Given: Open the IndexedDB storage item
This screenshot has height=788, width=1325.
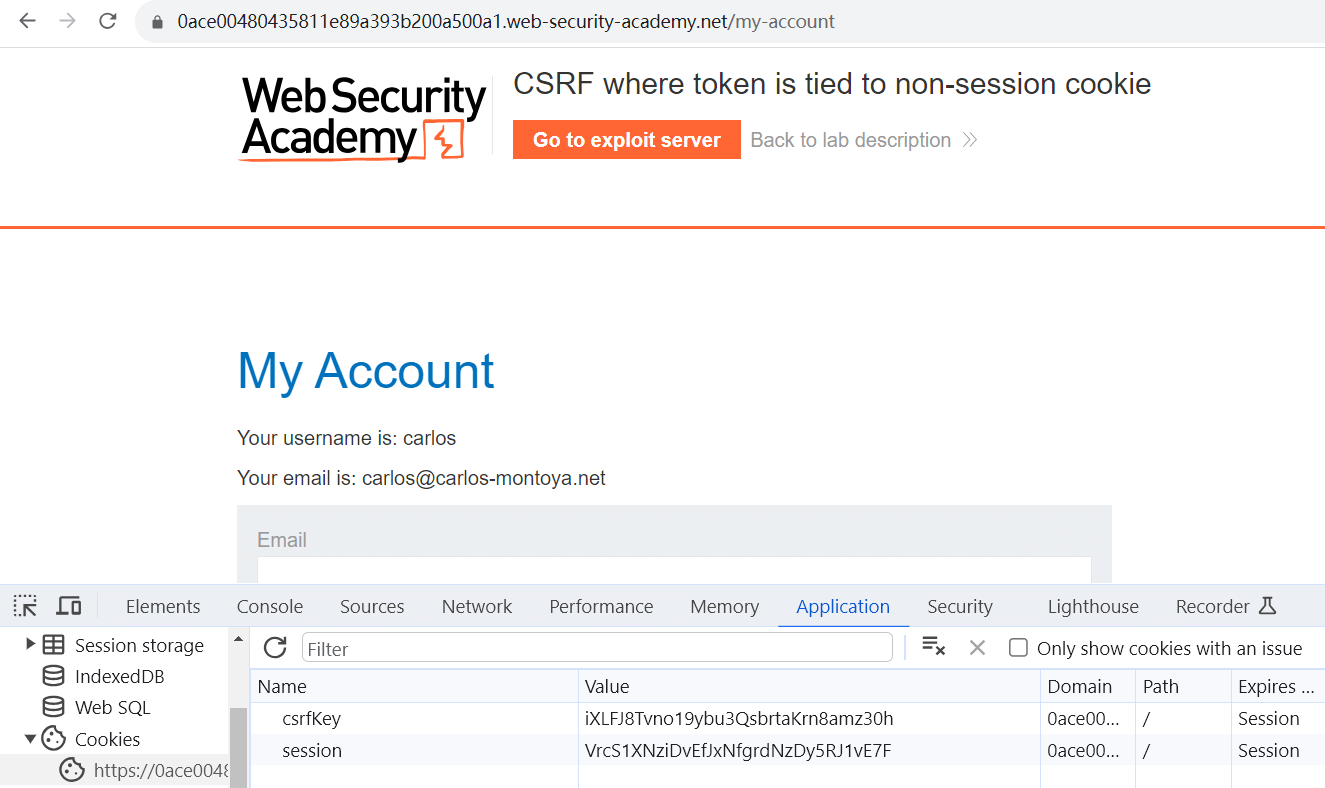Looking at the screenshot, I should [x=119, y=677].
